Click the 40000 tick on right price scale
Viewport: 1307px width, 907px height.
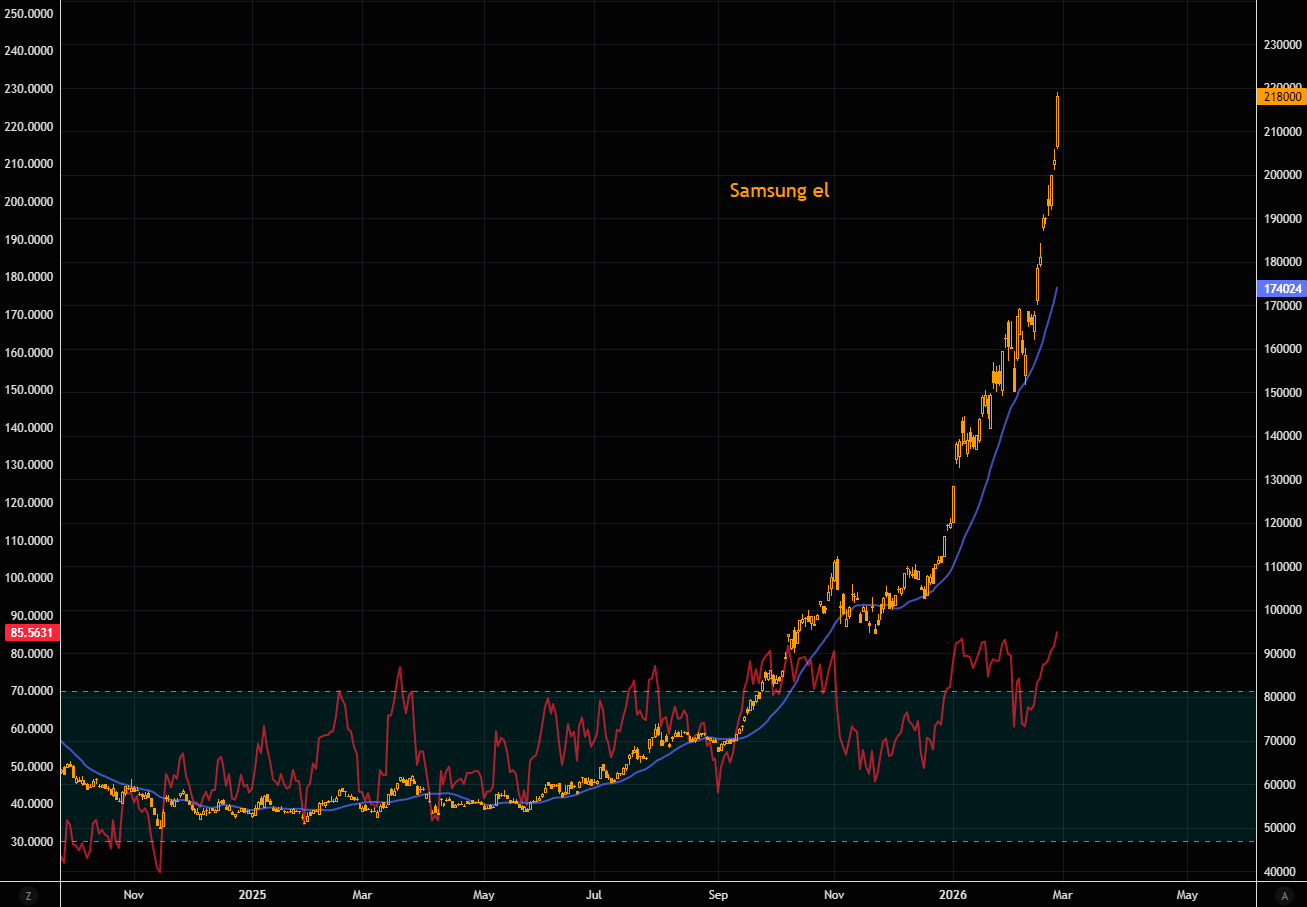(1282, 872)
